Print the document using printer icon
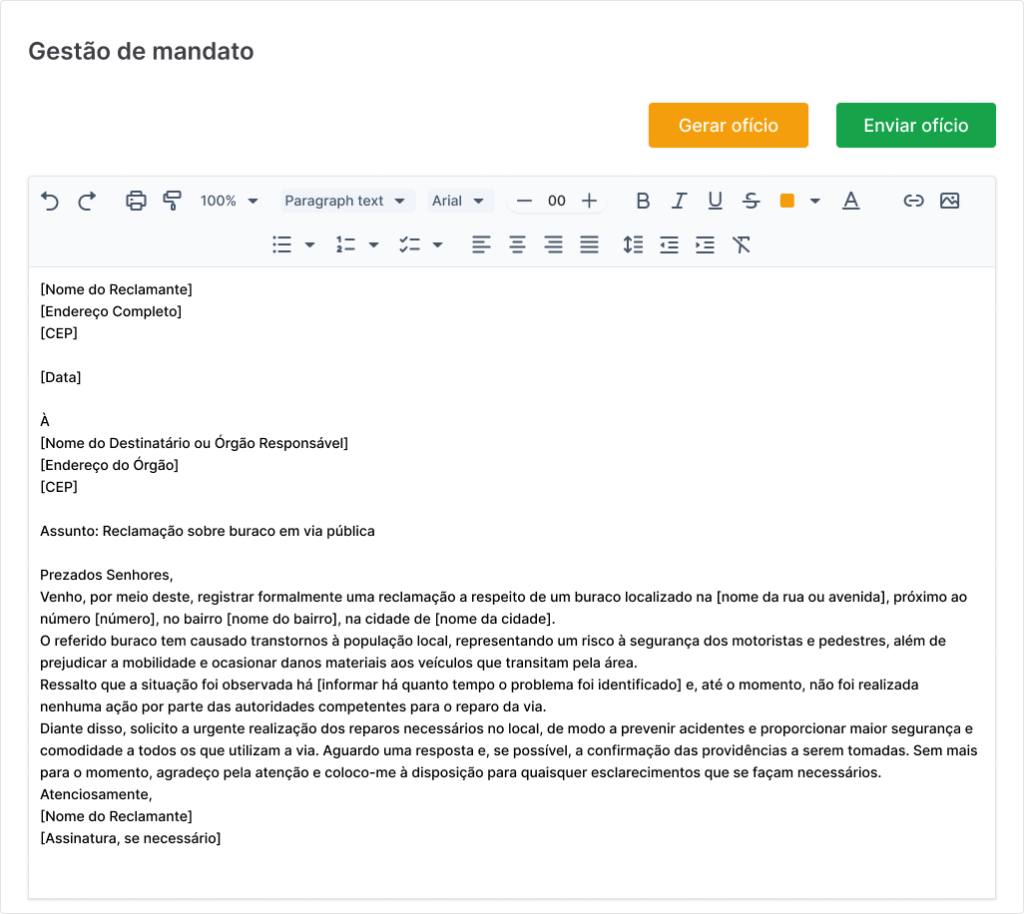Viewport: 1024px width, 914px height. pyautogui.click(x=136, y=201)
